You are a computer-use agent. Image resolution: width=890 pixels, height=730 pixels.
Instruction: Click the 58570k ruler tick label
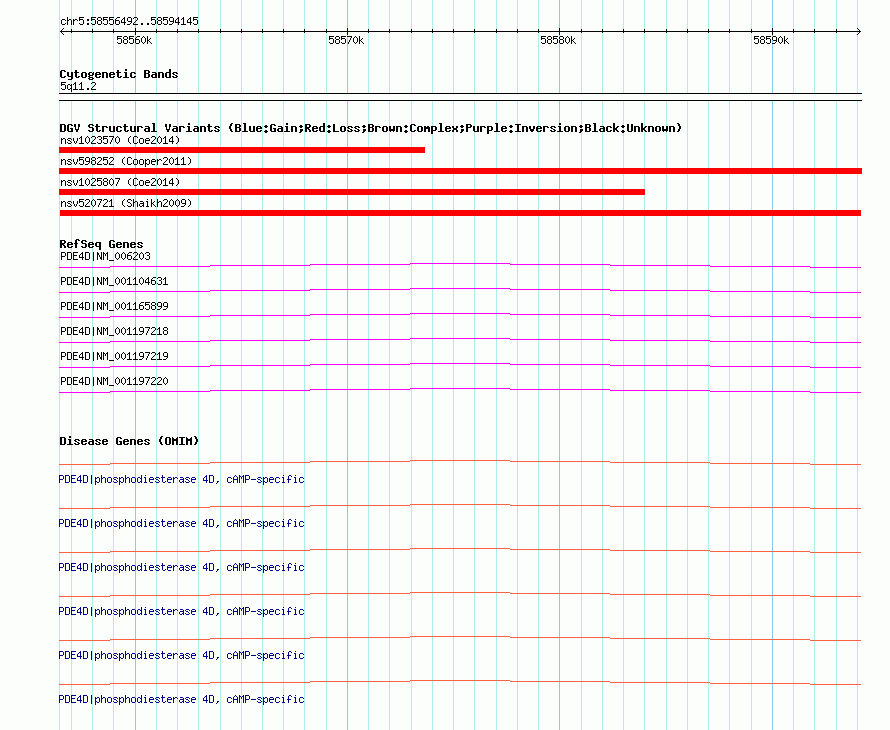point(346,40)
